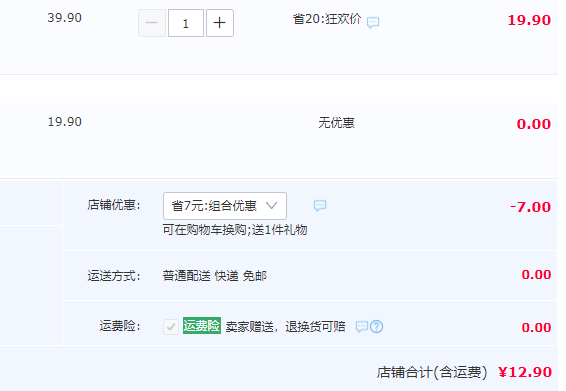
Task: Click the second row's 0.00 subtotal
Action: pyautogui.click(x=534, y=124)
